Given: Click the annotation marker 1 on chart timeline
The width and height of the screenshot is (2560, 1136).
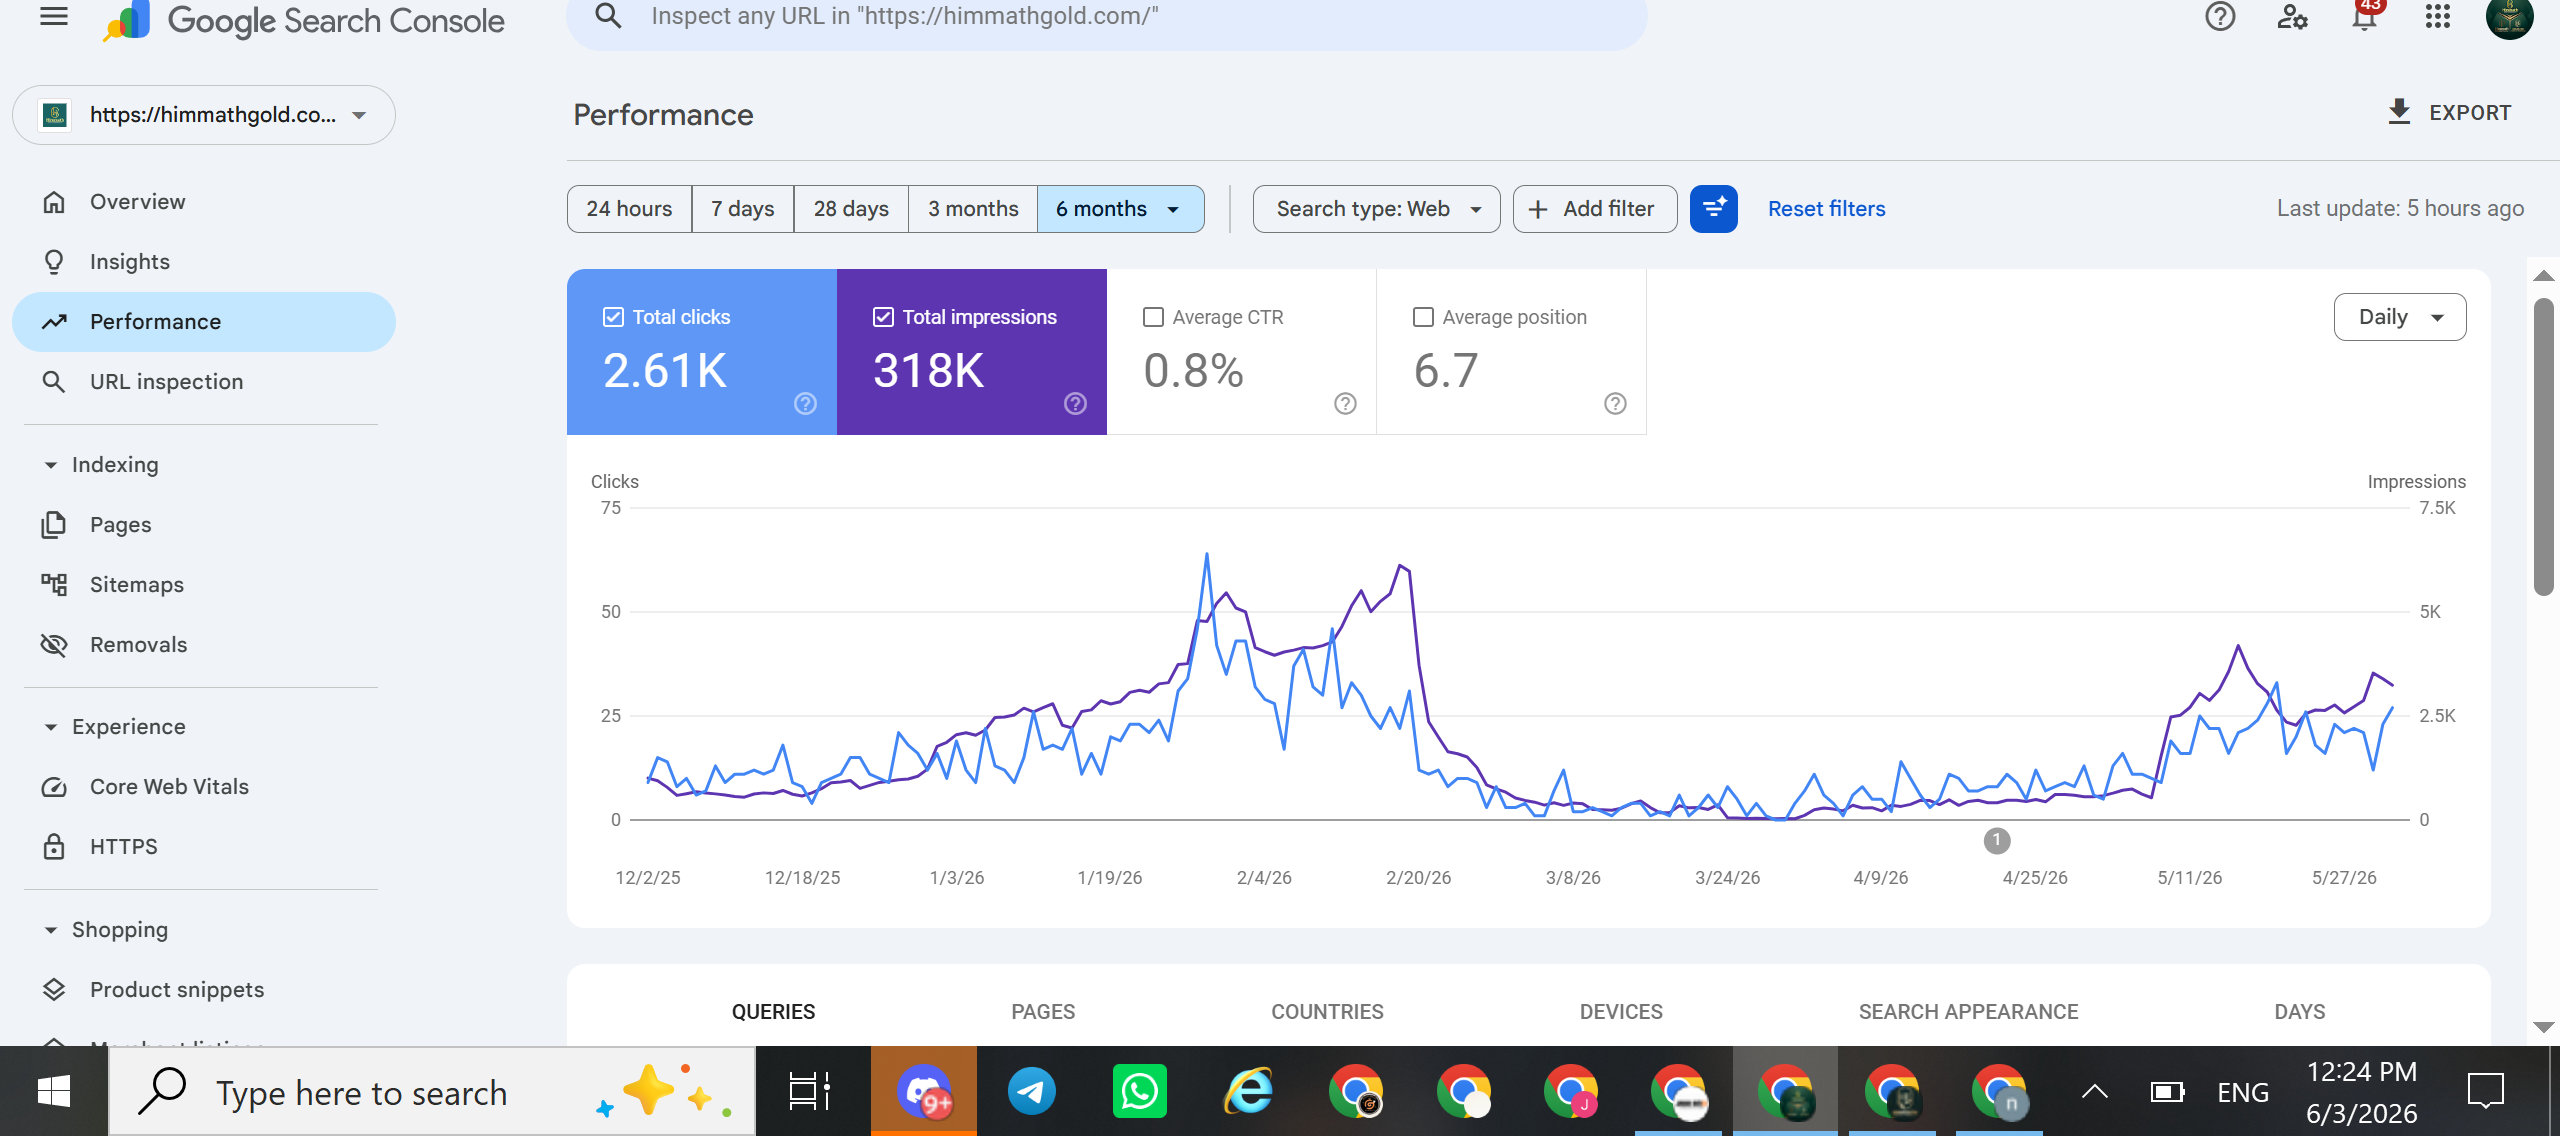Looking at the screenshot, I should point(1997,841).
